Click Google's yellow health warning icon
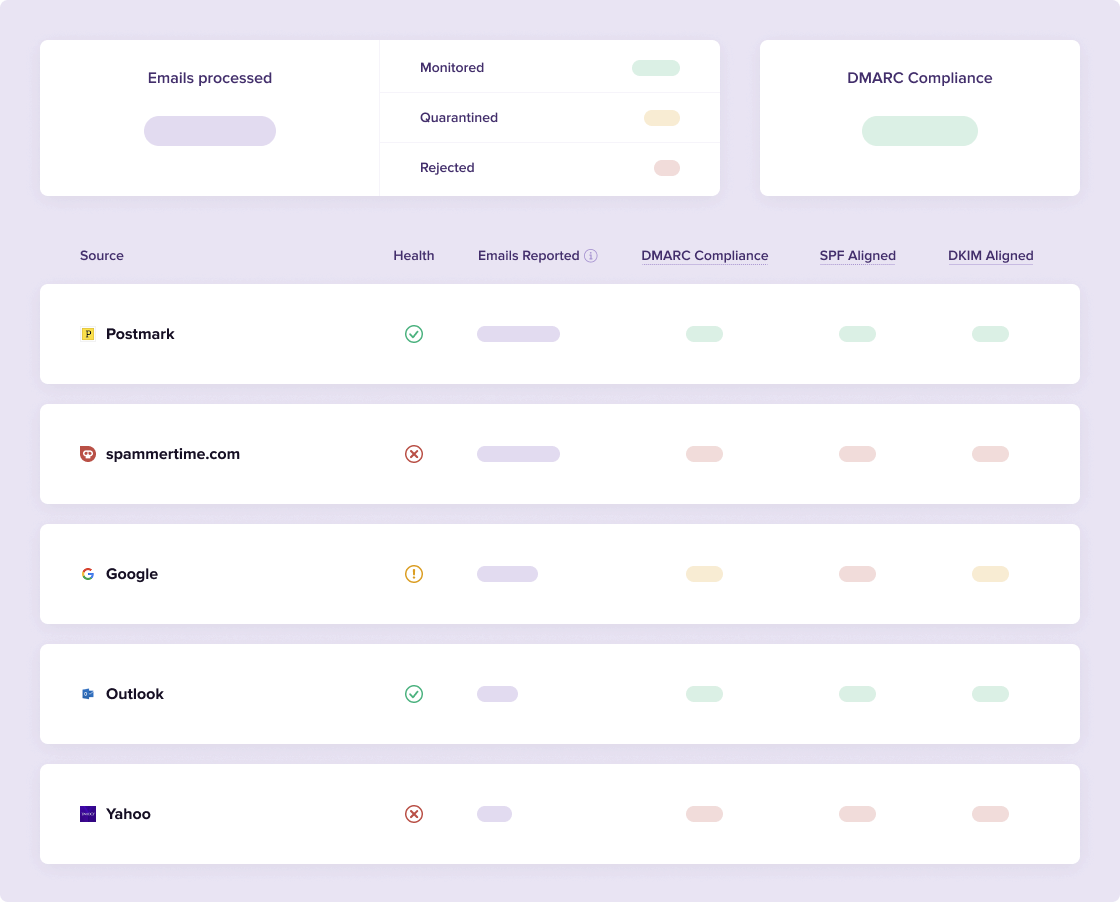Screen dimensions: 1120x902 [x=414, y=574]
